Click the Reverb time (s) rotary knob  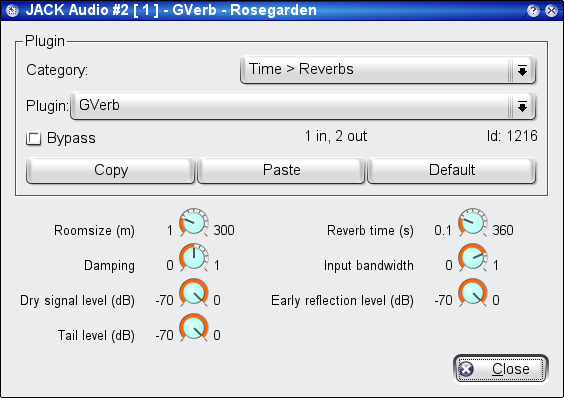(x=473, y=222)
